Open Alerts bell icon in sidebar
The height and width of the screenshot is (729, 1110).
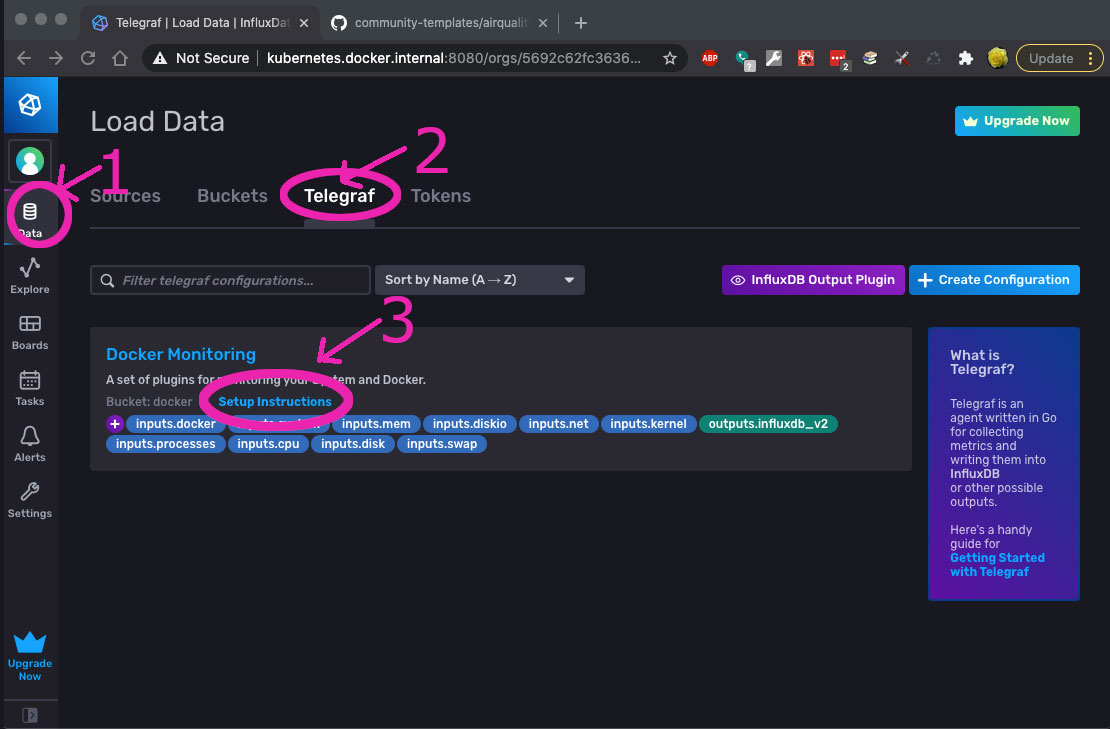tap(30, 443)
